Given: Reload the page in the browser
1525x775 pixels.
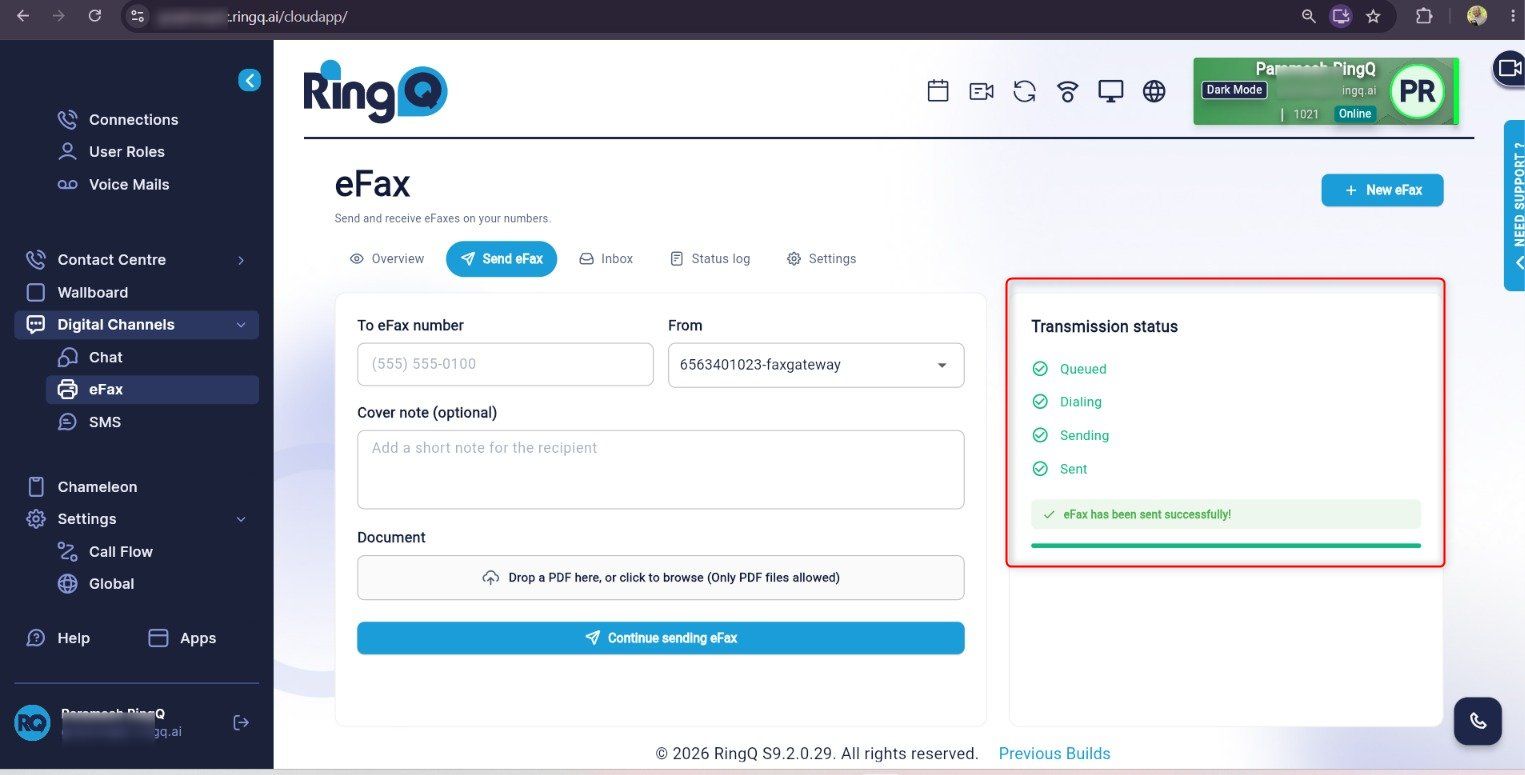Looking at the screenshot, I should pos(95,16).
